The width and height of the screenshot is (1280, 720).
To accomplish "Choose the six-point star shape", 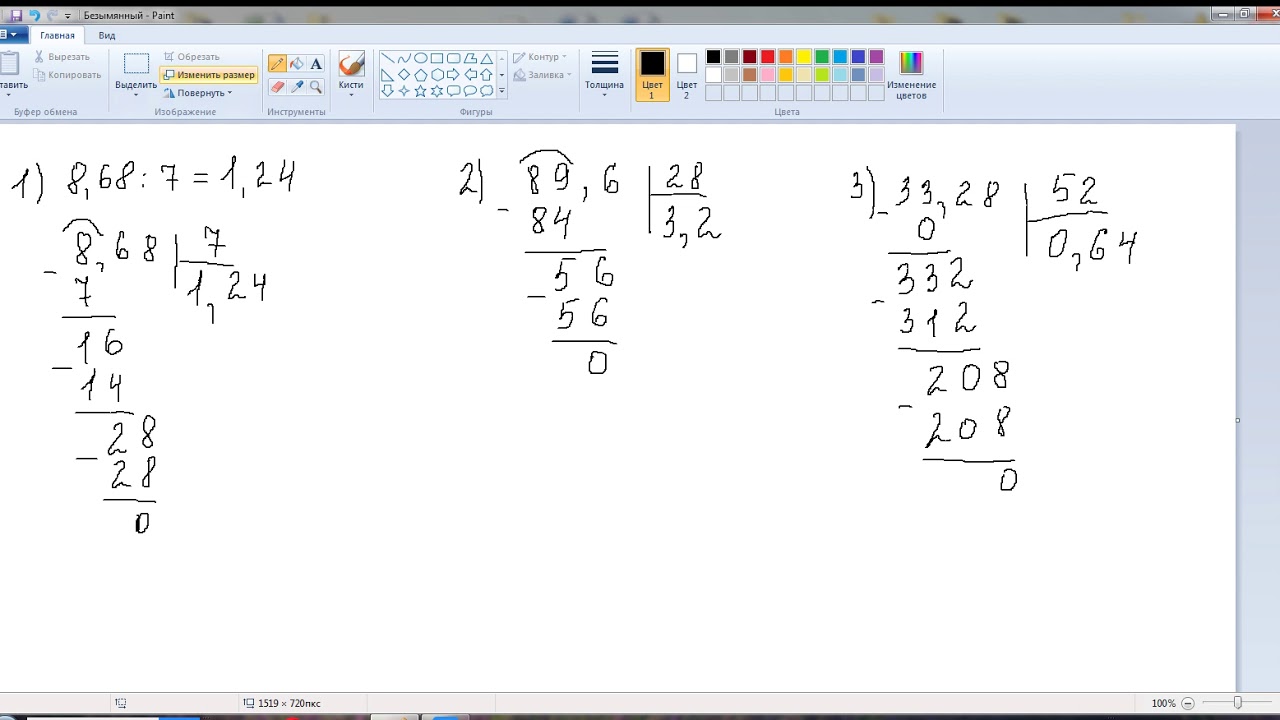I will (x=437, y=91).
